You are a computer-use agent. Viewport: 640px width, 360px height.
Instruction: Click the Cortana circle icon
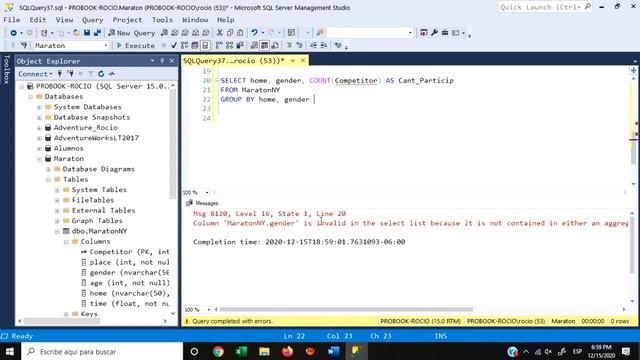point(194,351)
